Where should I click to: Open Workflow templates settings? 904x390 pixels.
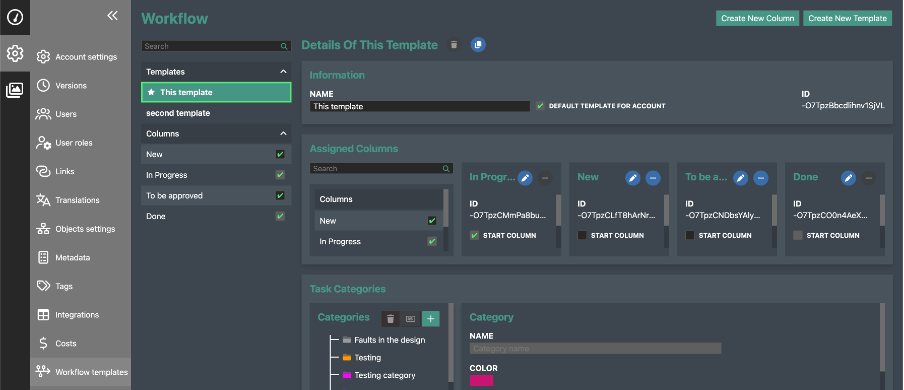pyautogui.click(x=81, y=372)
